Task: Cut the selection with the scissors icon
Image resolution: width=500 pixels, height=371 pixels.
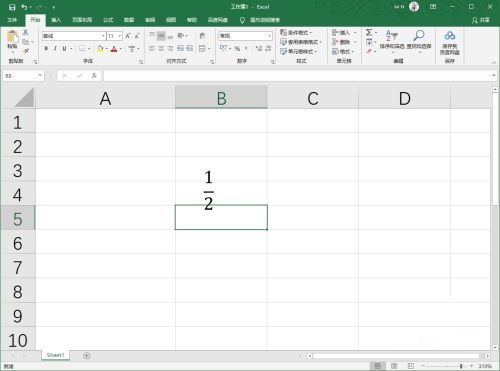Action: 25,32
